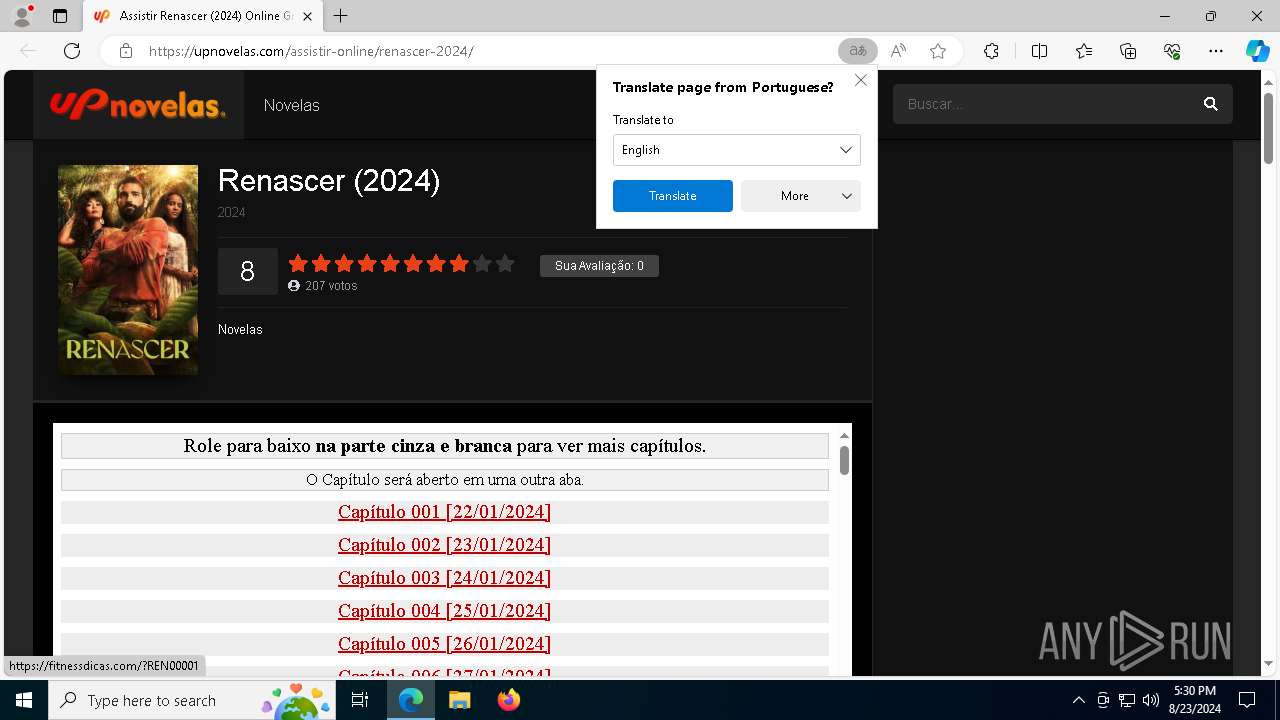The image size is (1280, 720).
Task: Open translate options icon in address bar
Action: 857,51
